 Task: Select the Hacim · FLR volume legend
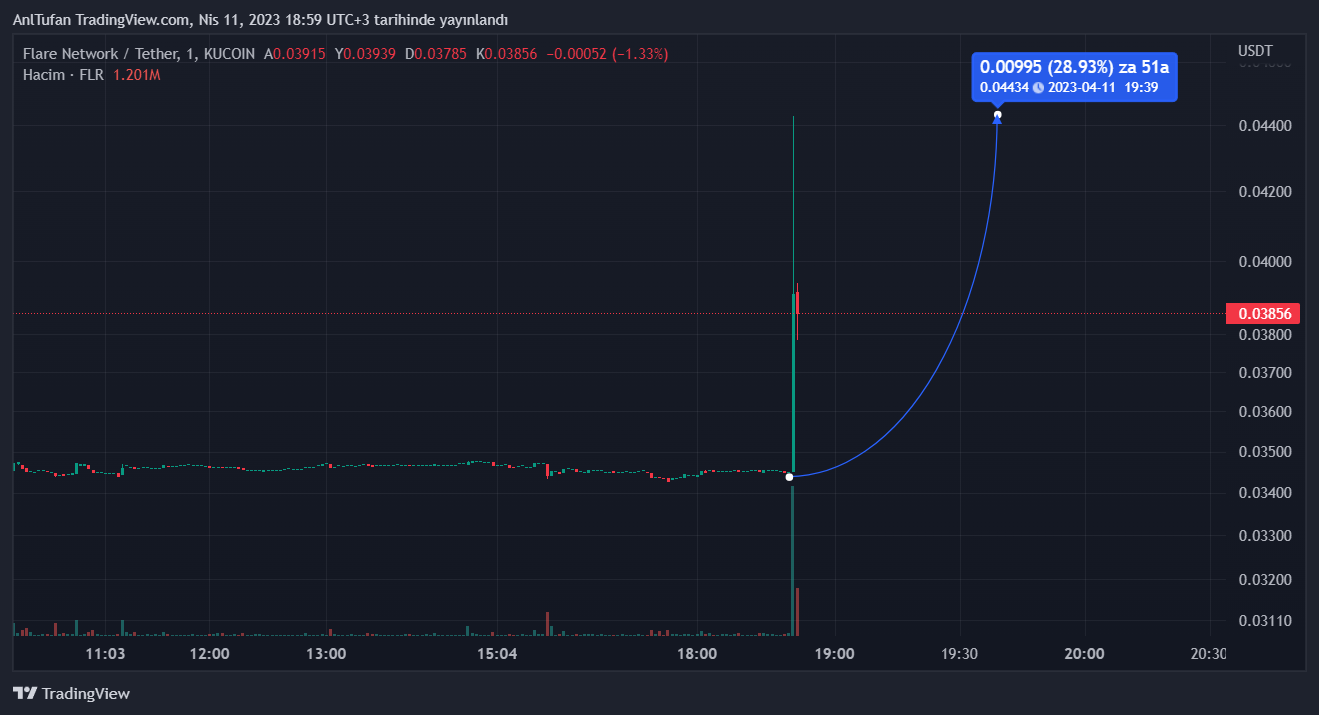coord(65,75)
